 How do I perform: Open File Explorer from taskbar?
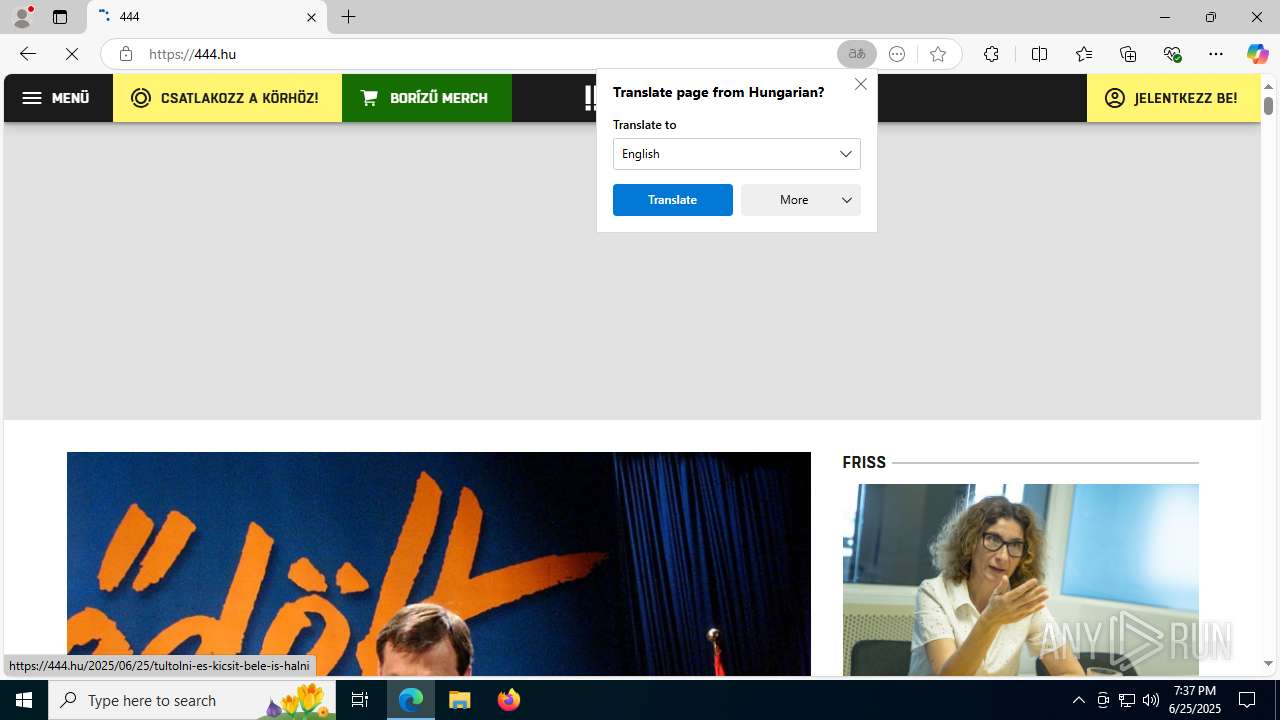click(460, 700)
